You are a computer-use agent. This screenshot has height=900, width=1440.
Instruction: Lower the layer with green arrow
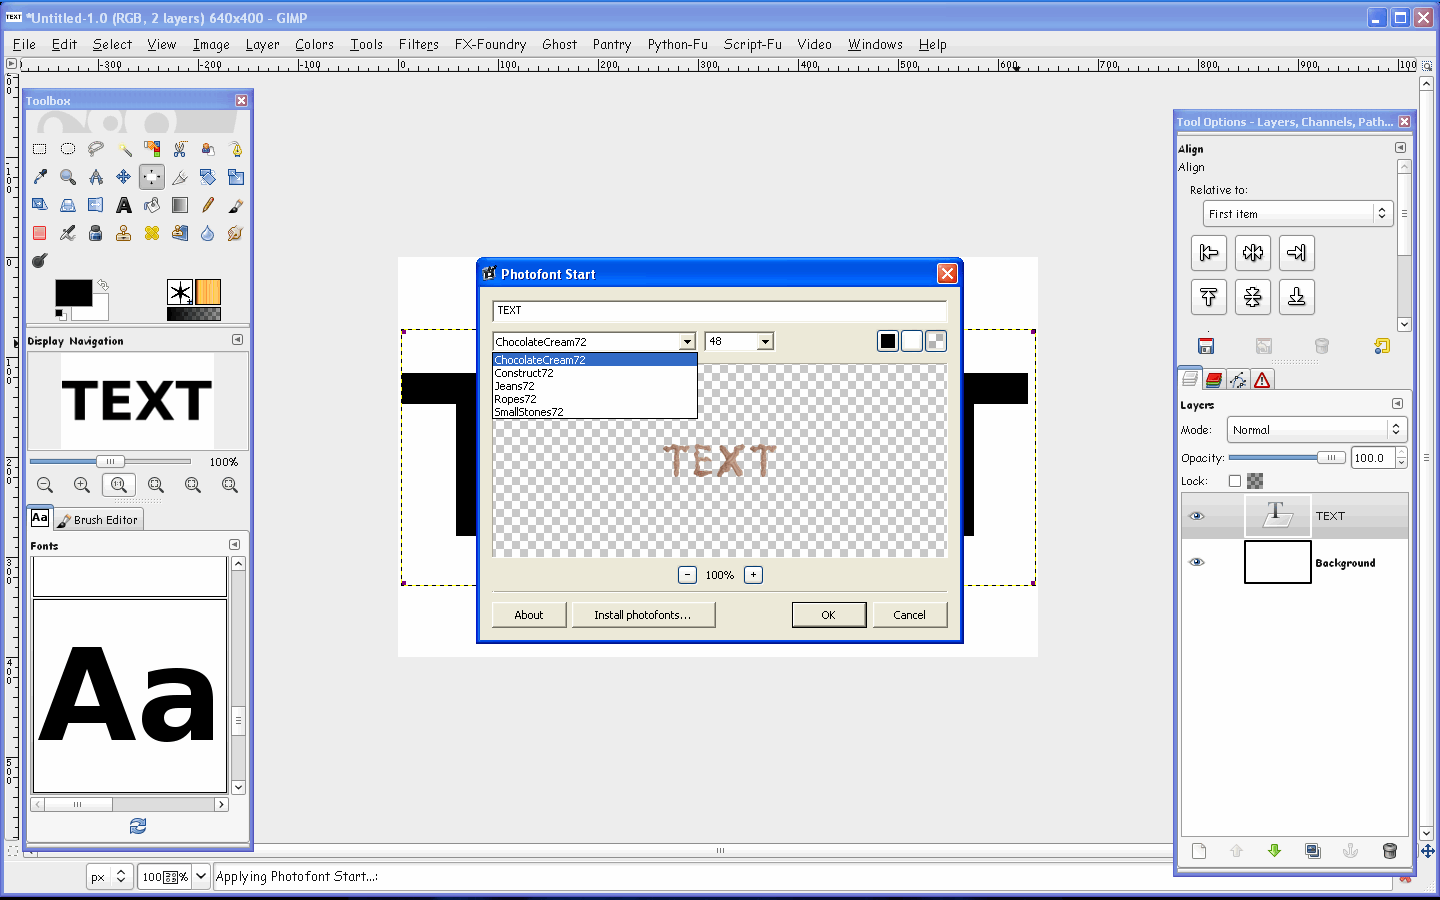(x=1274, y=851)
